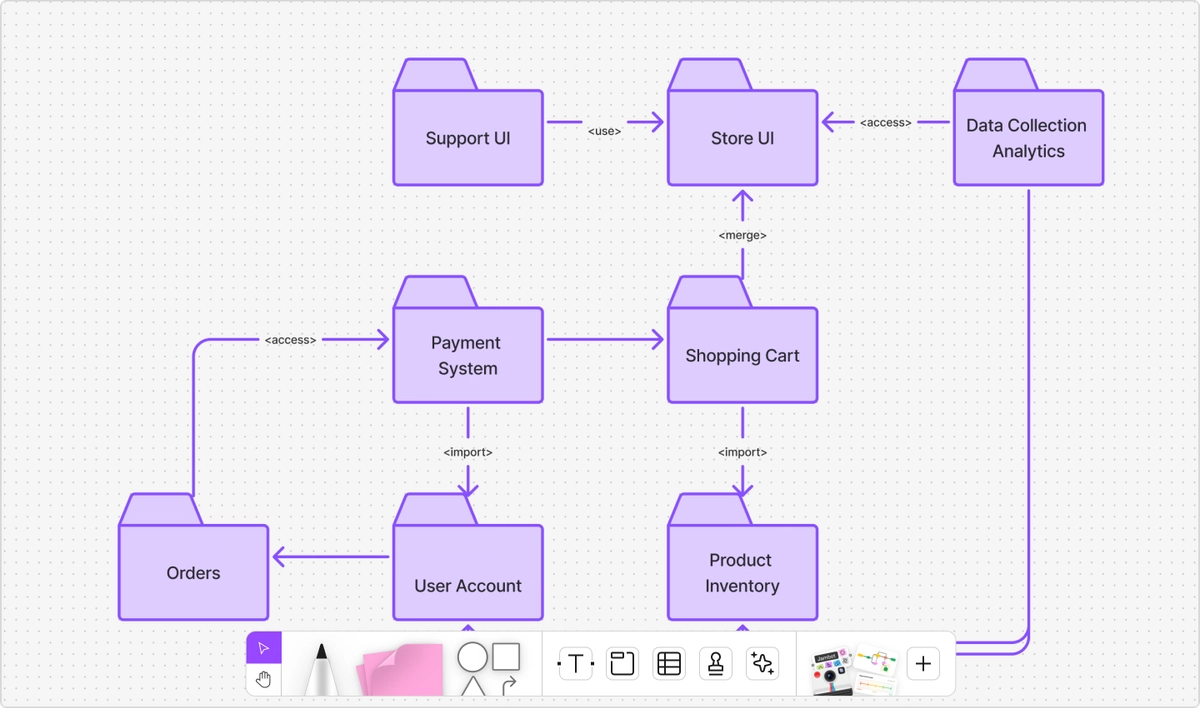Image resolution: width=1200 pixels, height=708 pixels.
Task: Select the Store UI package folder
Action: (742, 138)
